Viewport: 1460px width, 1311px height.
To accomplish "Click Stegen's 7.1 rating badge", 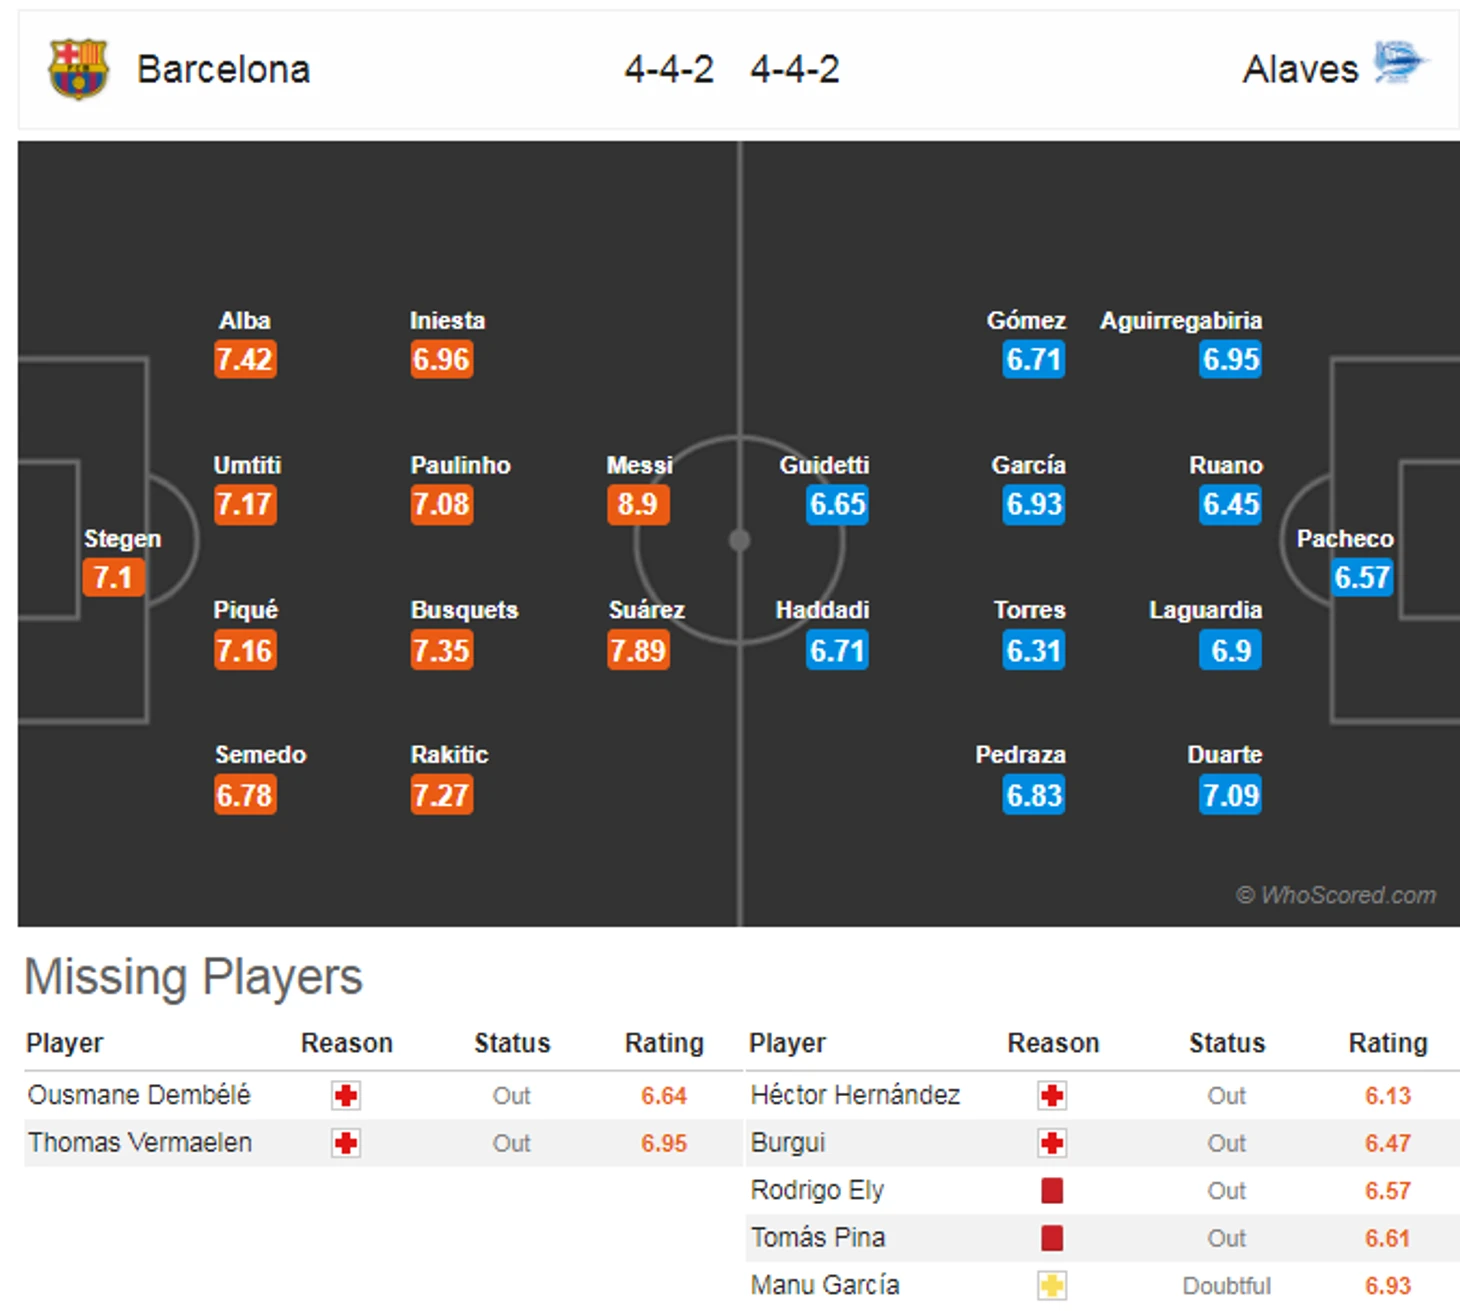I will [113, 577].
